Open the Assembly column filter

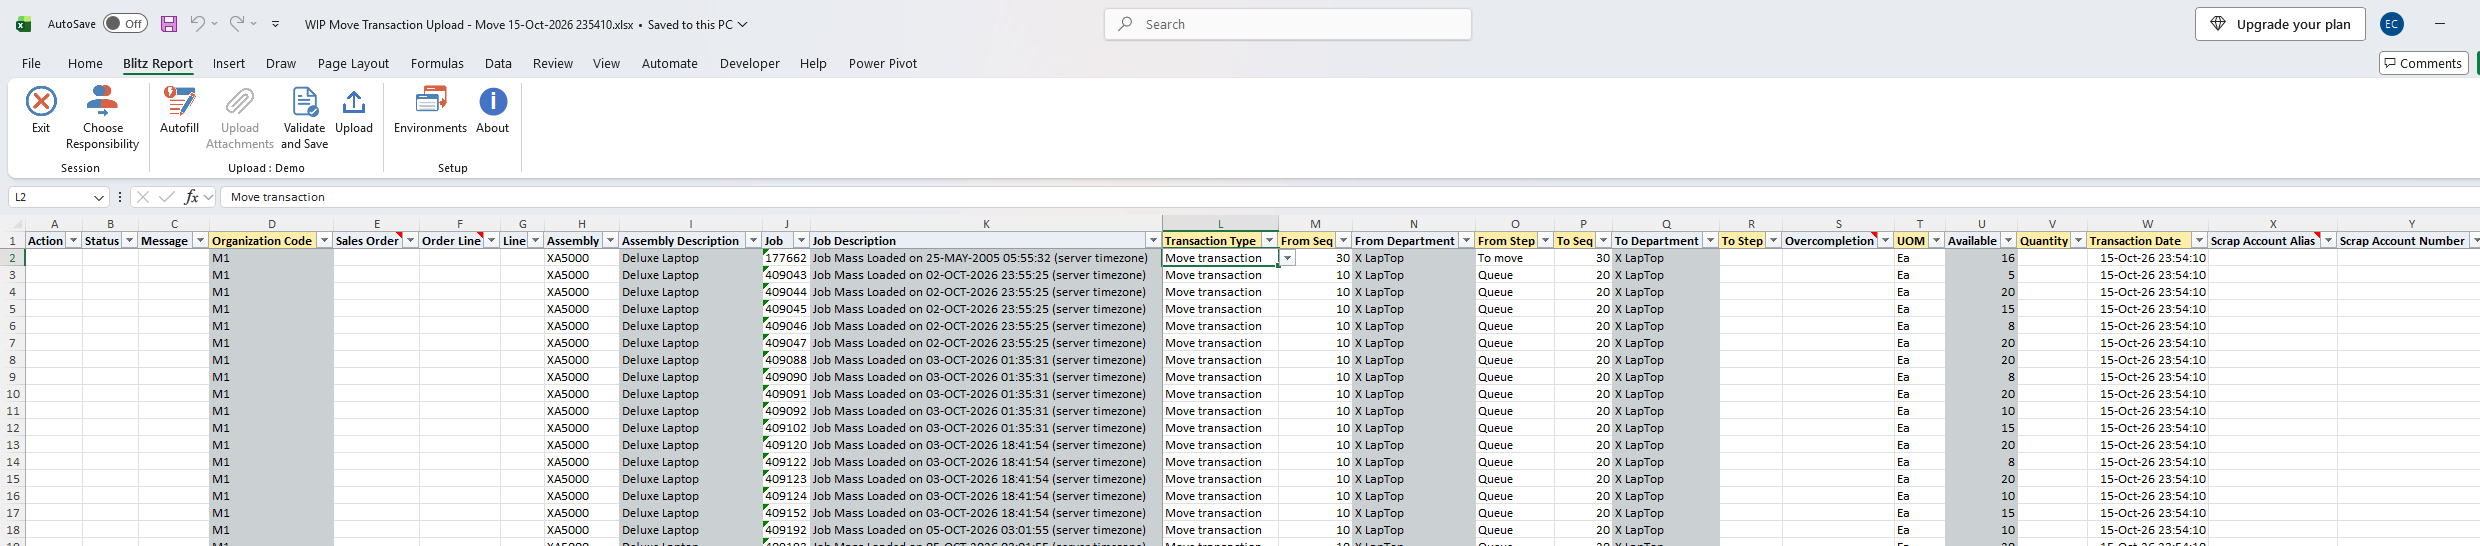tap(610, 241)
